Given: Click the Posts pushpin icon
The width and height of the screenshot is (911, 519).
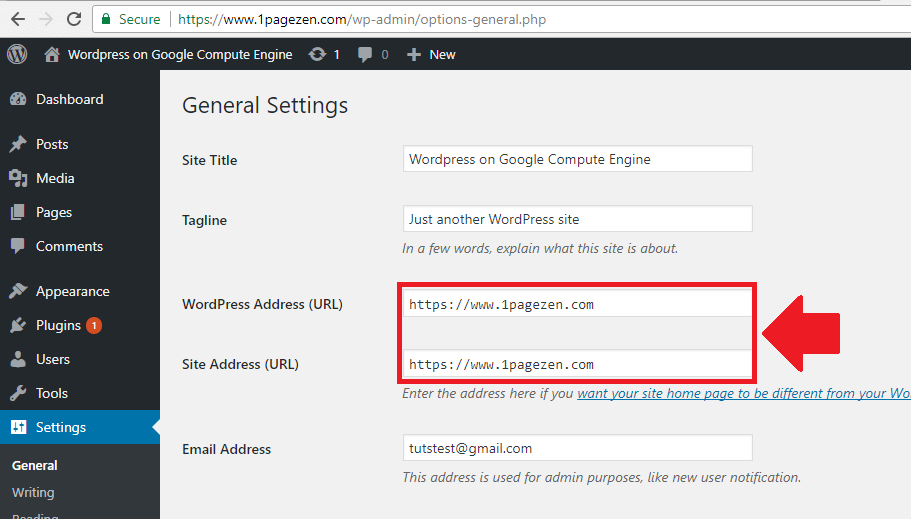Looking at the screenshot, I should (18, 144).
